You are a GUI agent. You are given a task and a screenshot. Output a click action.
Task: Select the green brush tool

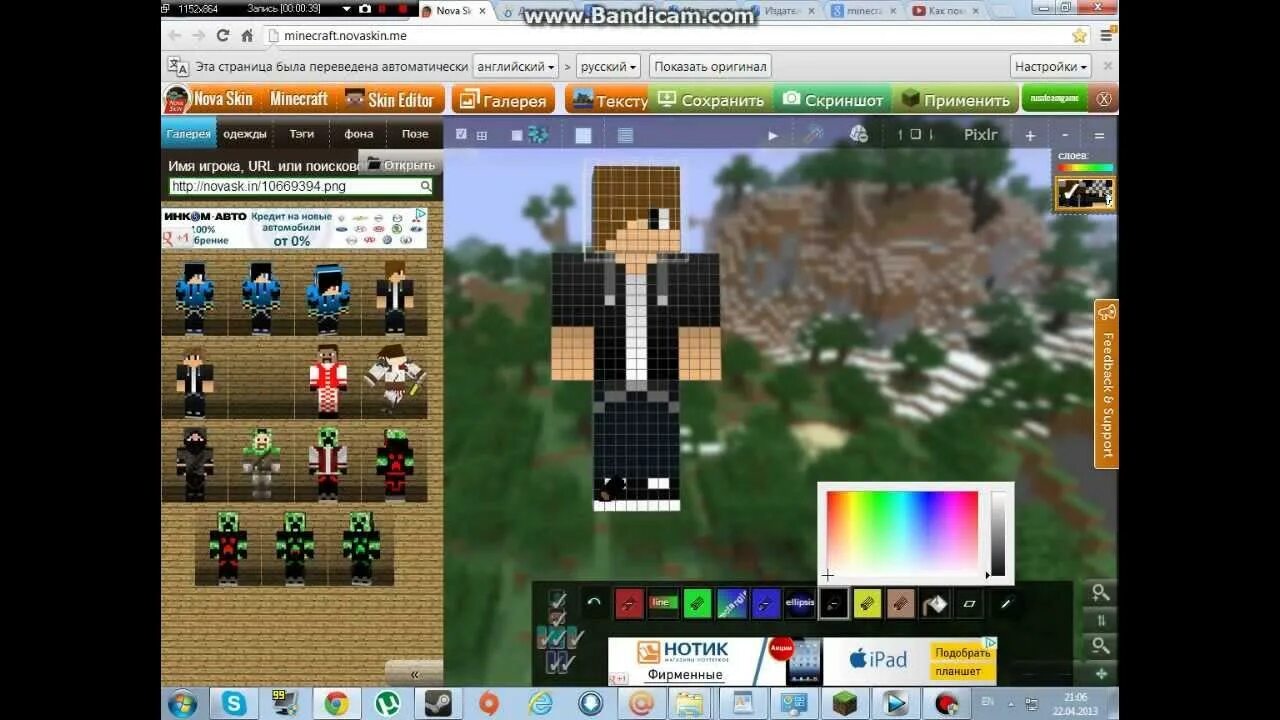coord(697,602)
